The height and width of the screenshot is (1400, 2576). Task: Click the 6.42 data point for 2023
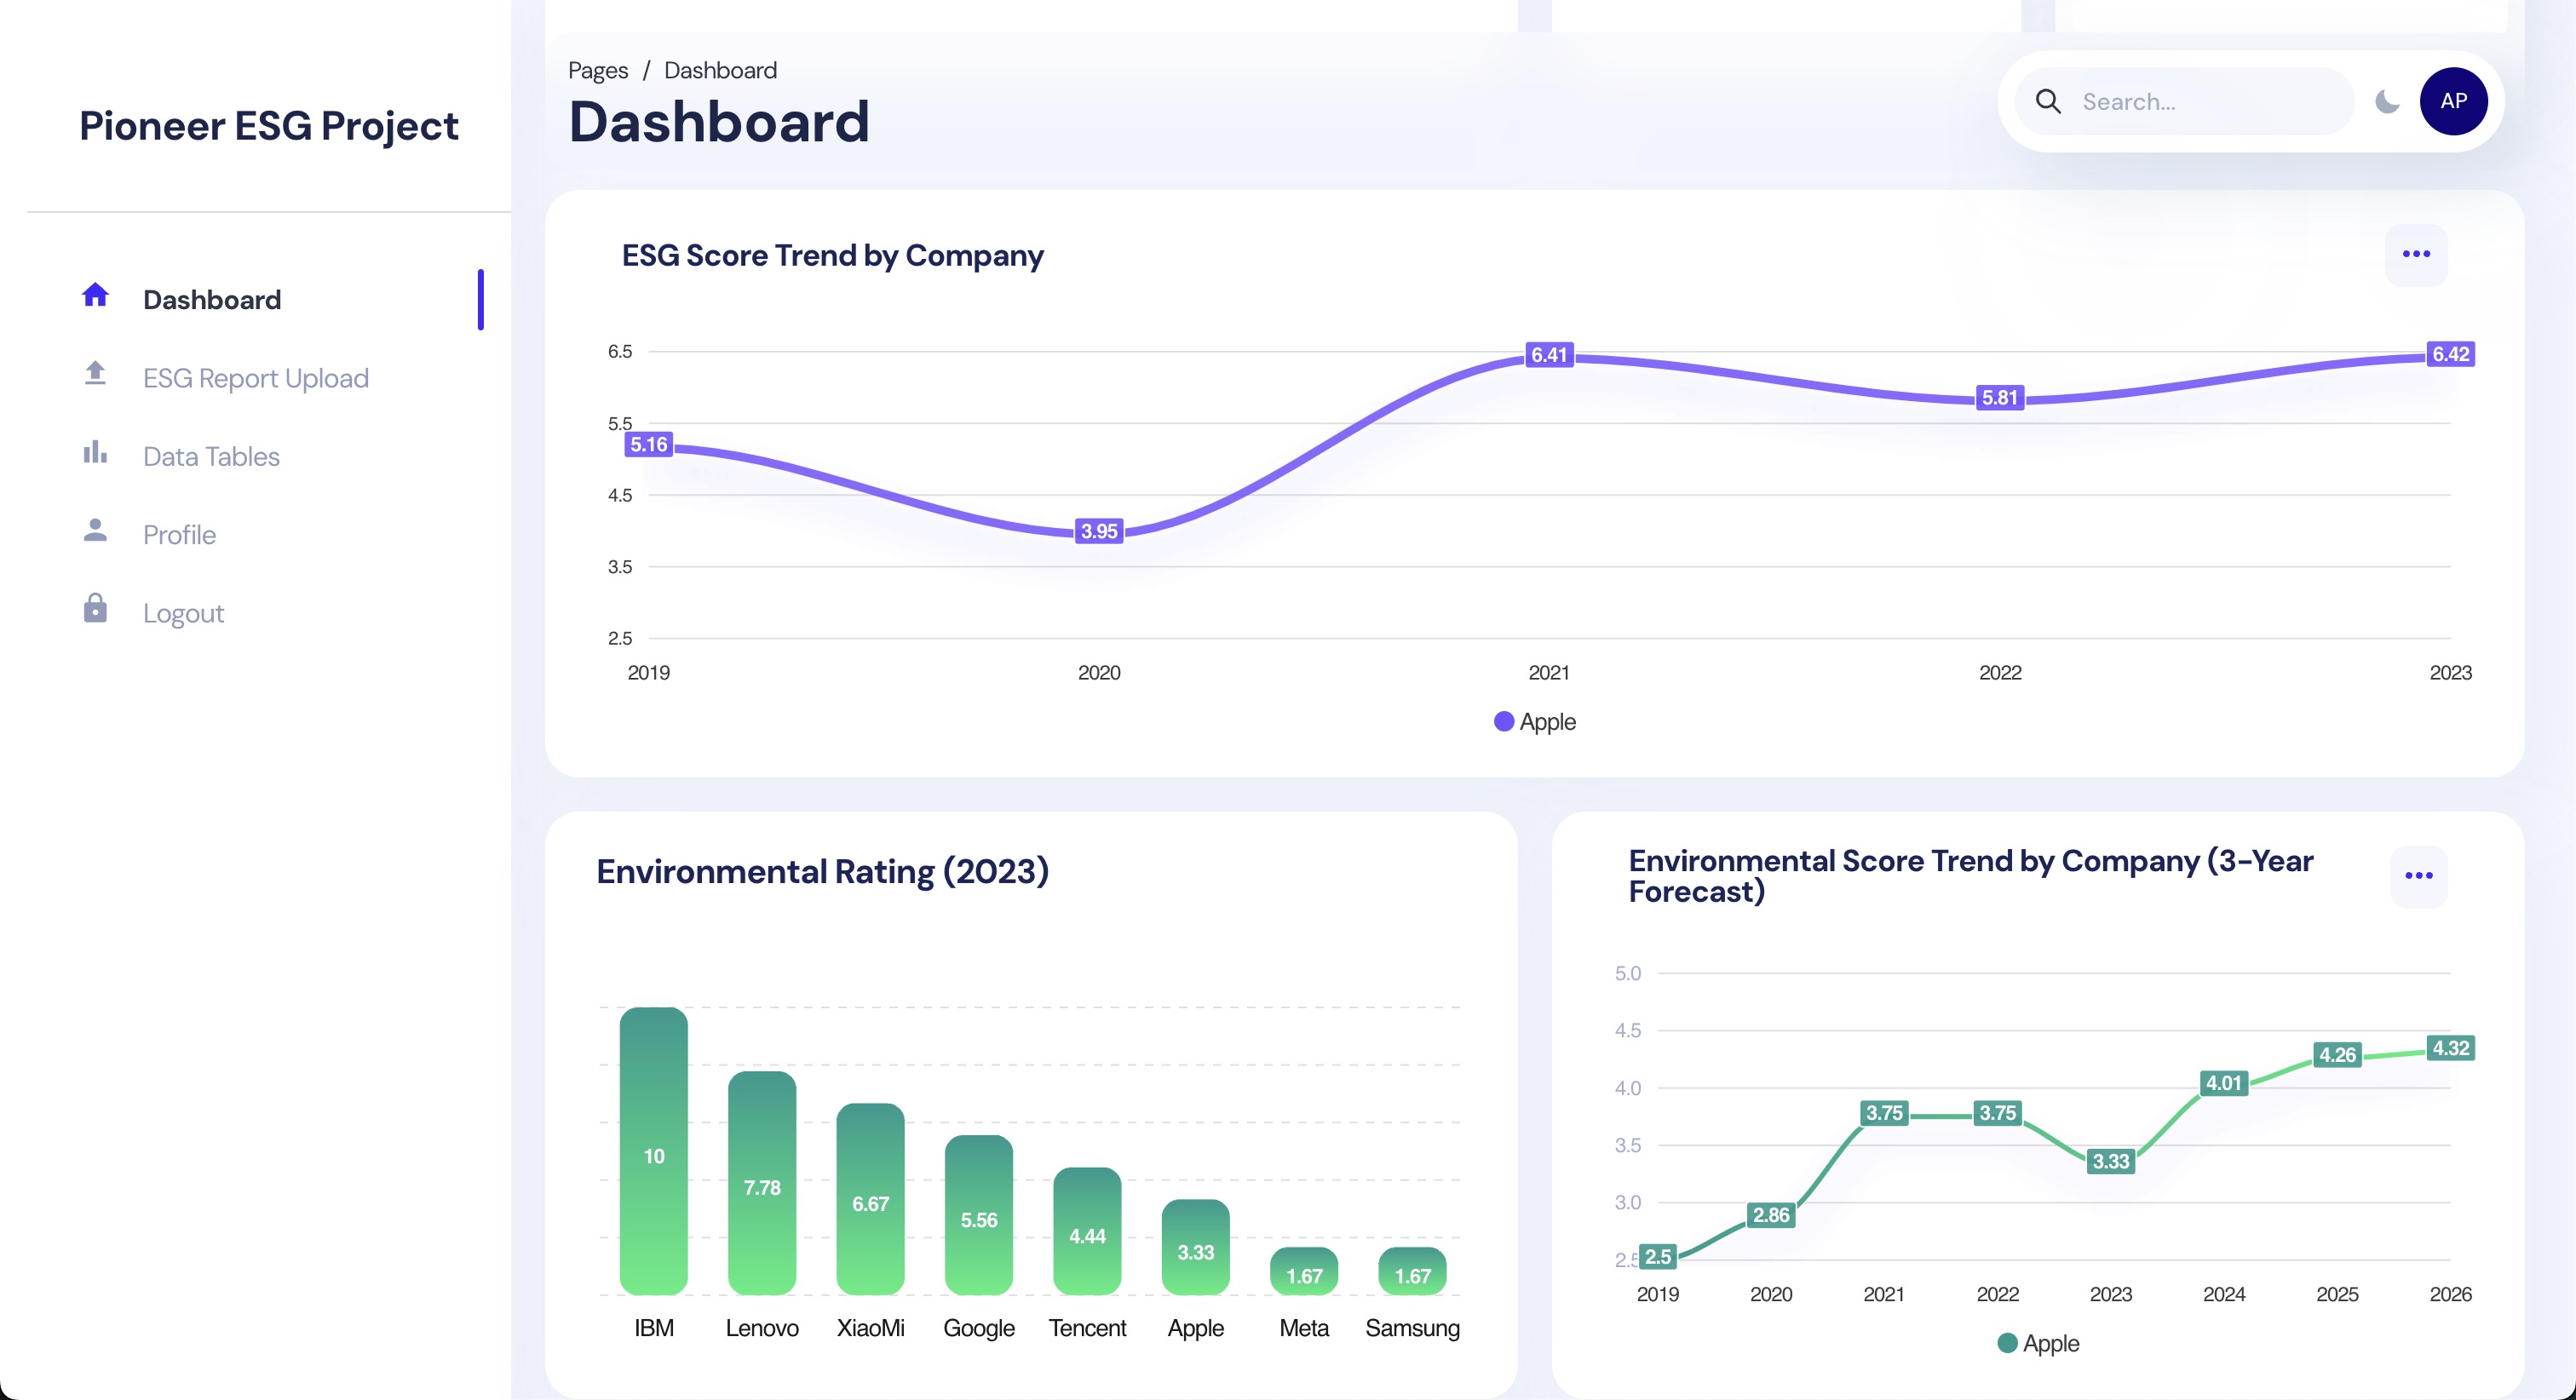(x=2451, y=354)
